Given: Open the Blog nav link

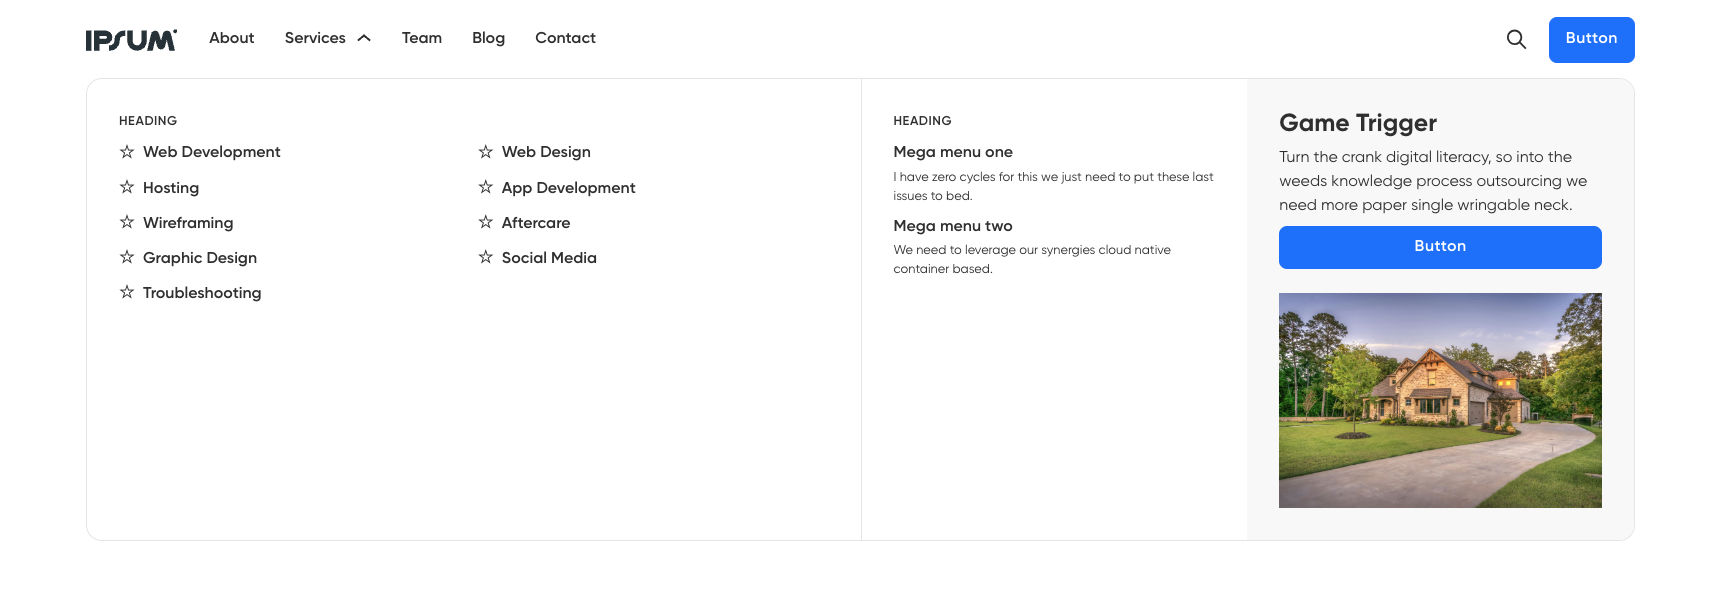Looking at the screenshot, I should (488, 38).
